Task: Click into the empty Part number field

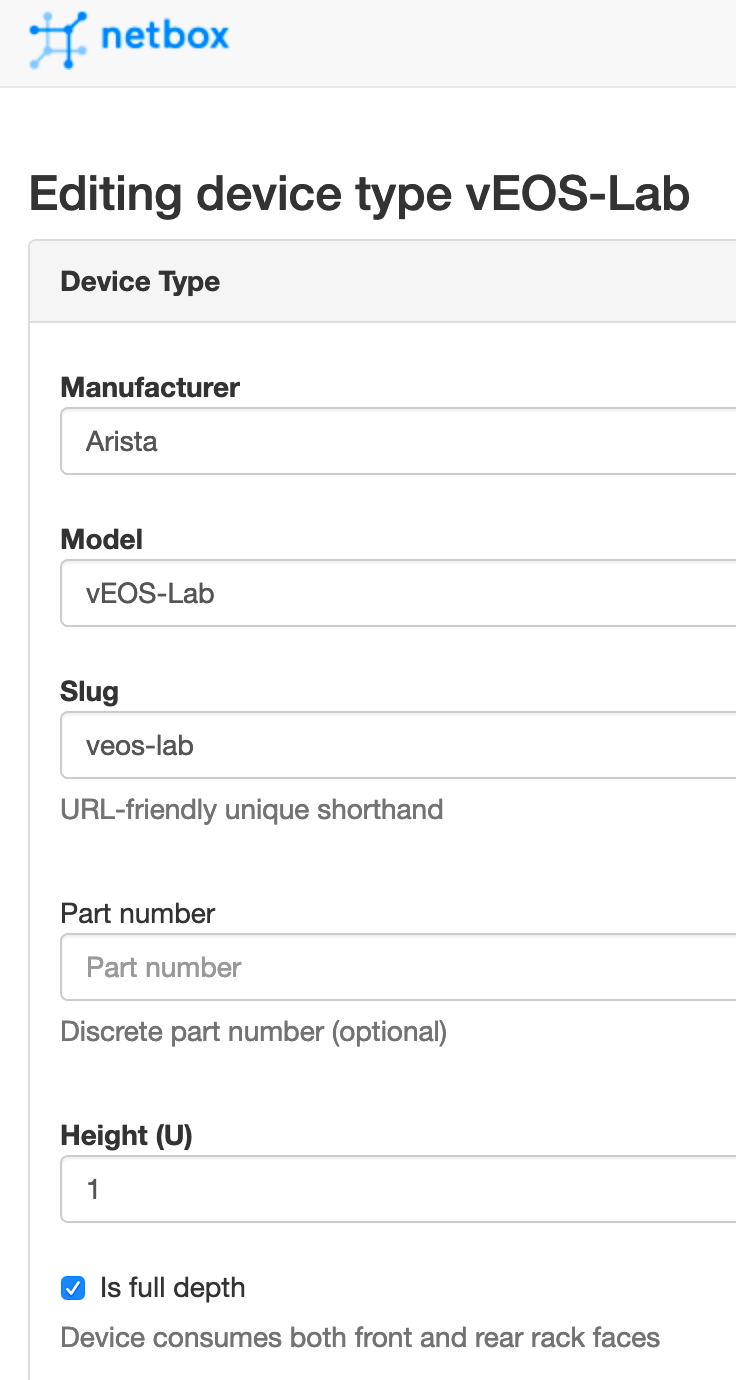Action: pos(398,967)
